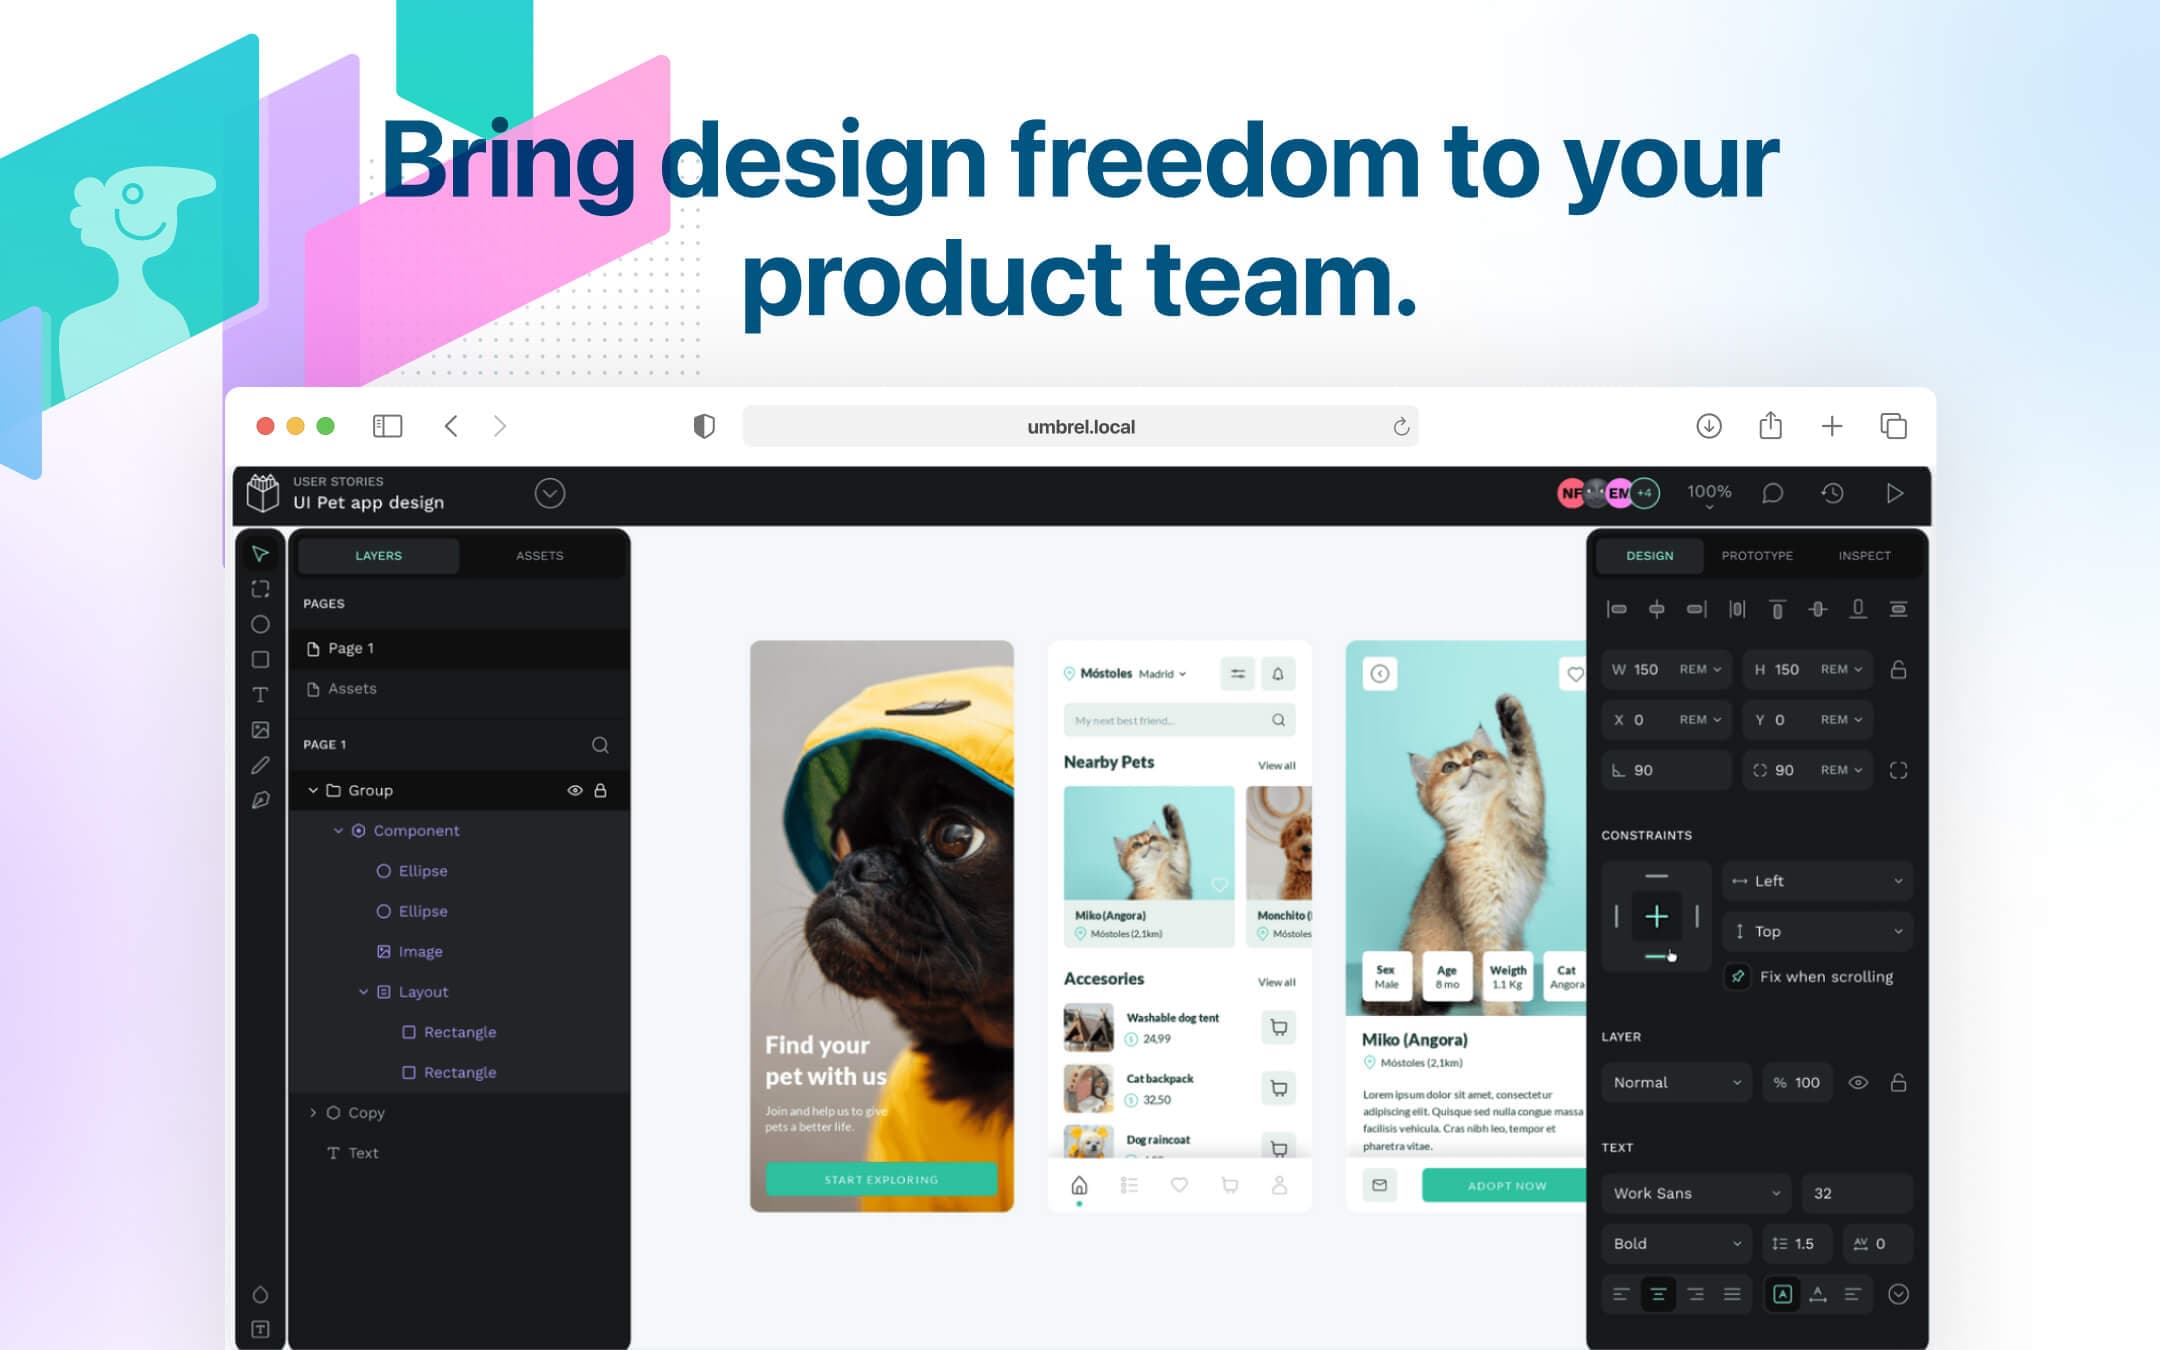Switch to the Assets panel tab
Screen dimensions: 2160x1350
[x=540, y=554]
